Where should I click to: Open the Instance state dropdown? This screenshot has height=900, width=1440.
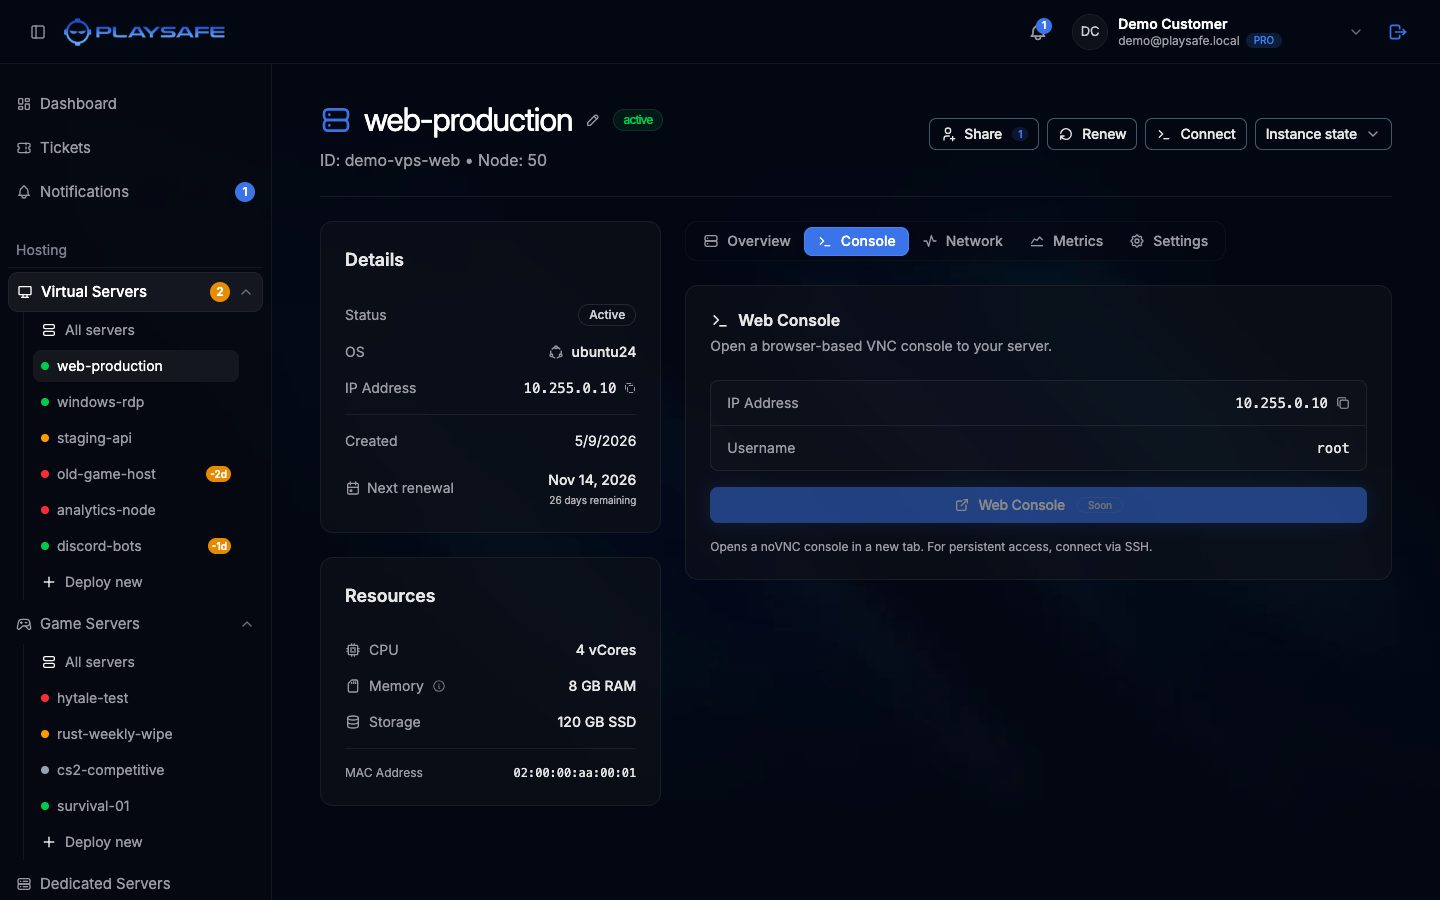1323,134
